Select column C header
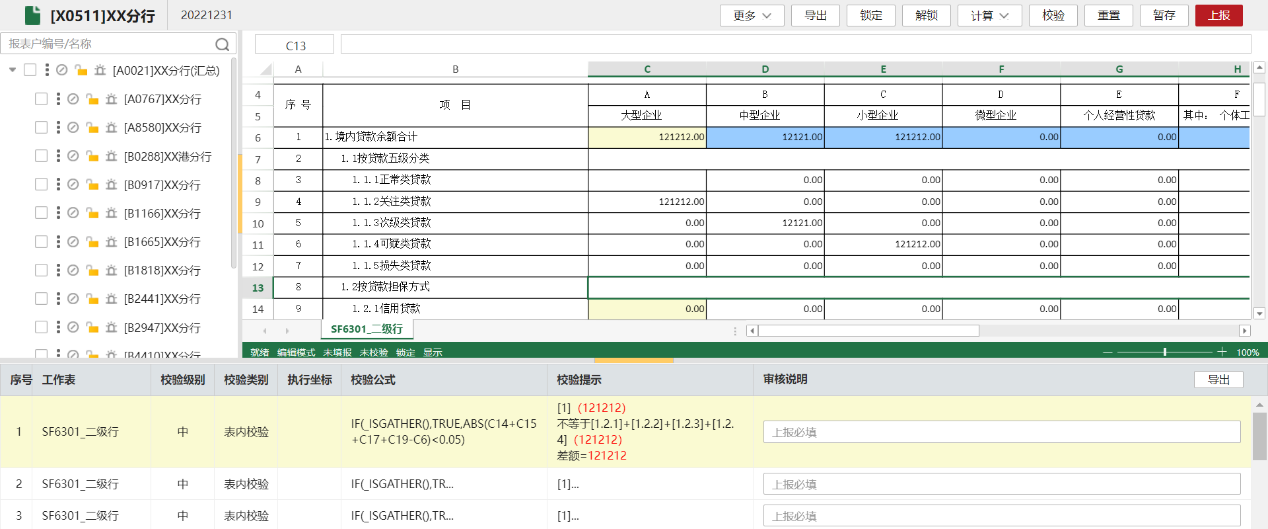The width and height of the screenshot is (1268, 529). point(647,69)
